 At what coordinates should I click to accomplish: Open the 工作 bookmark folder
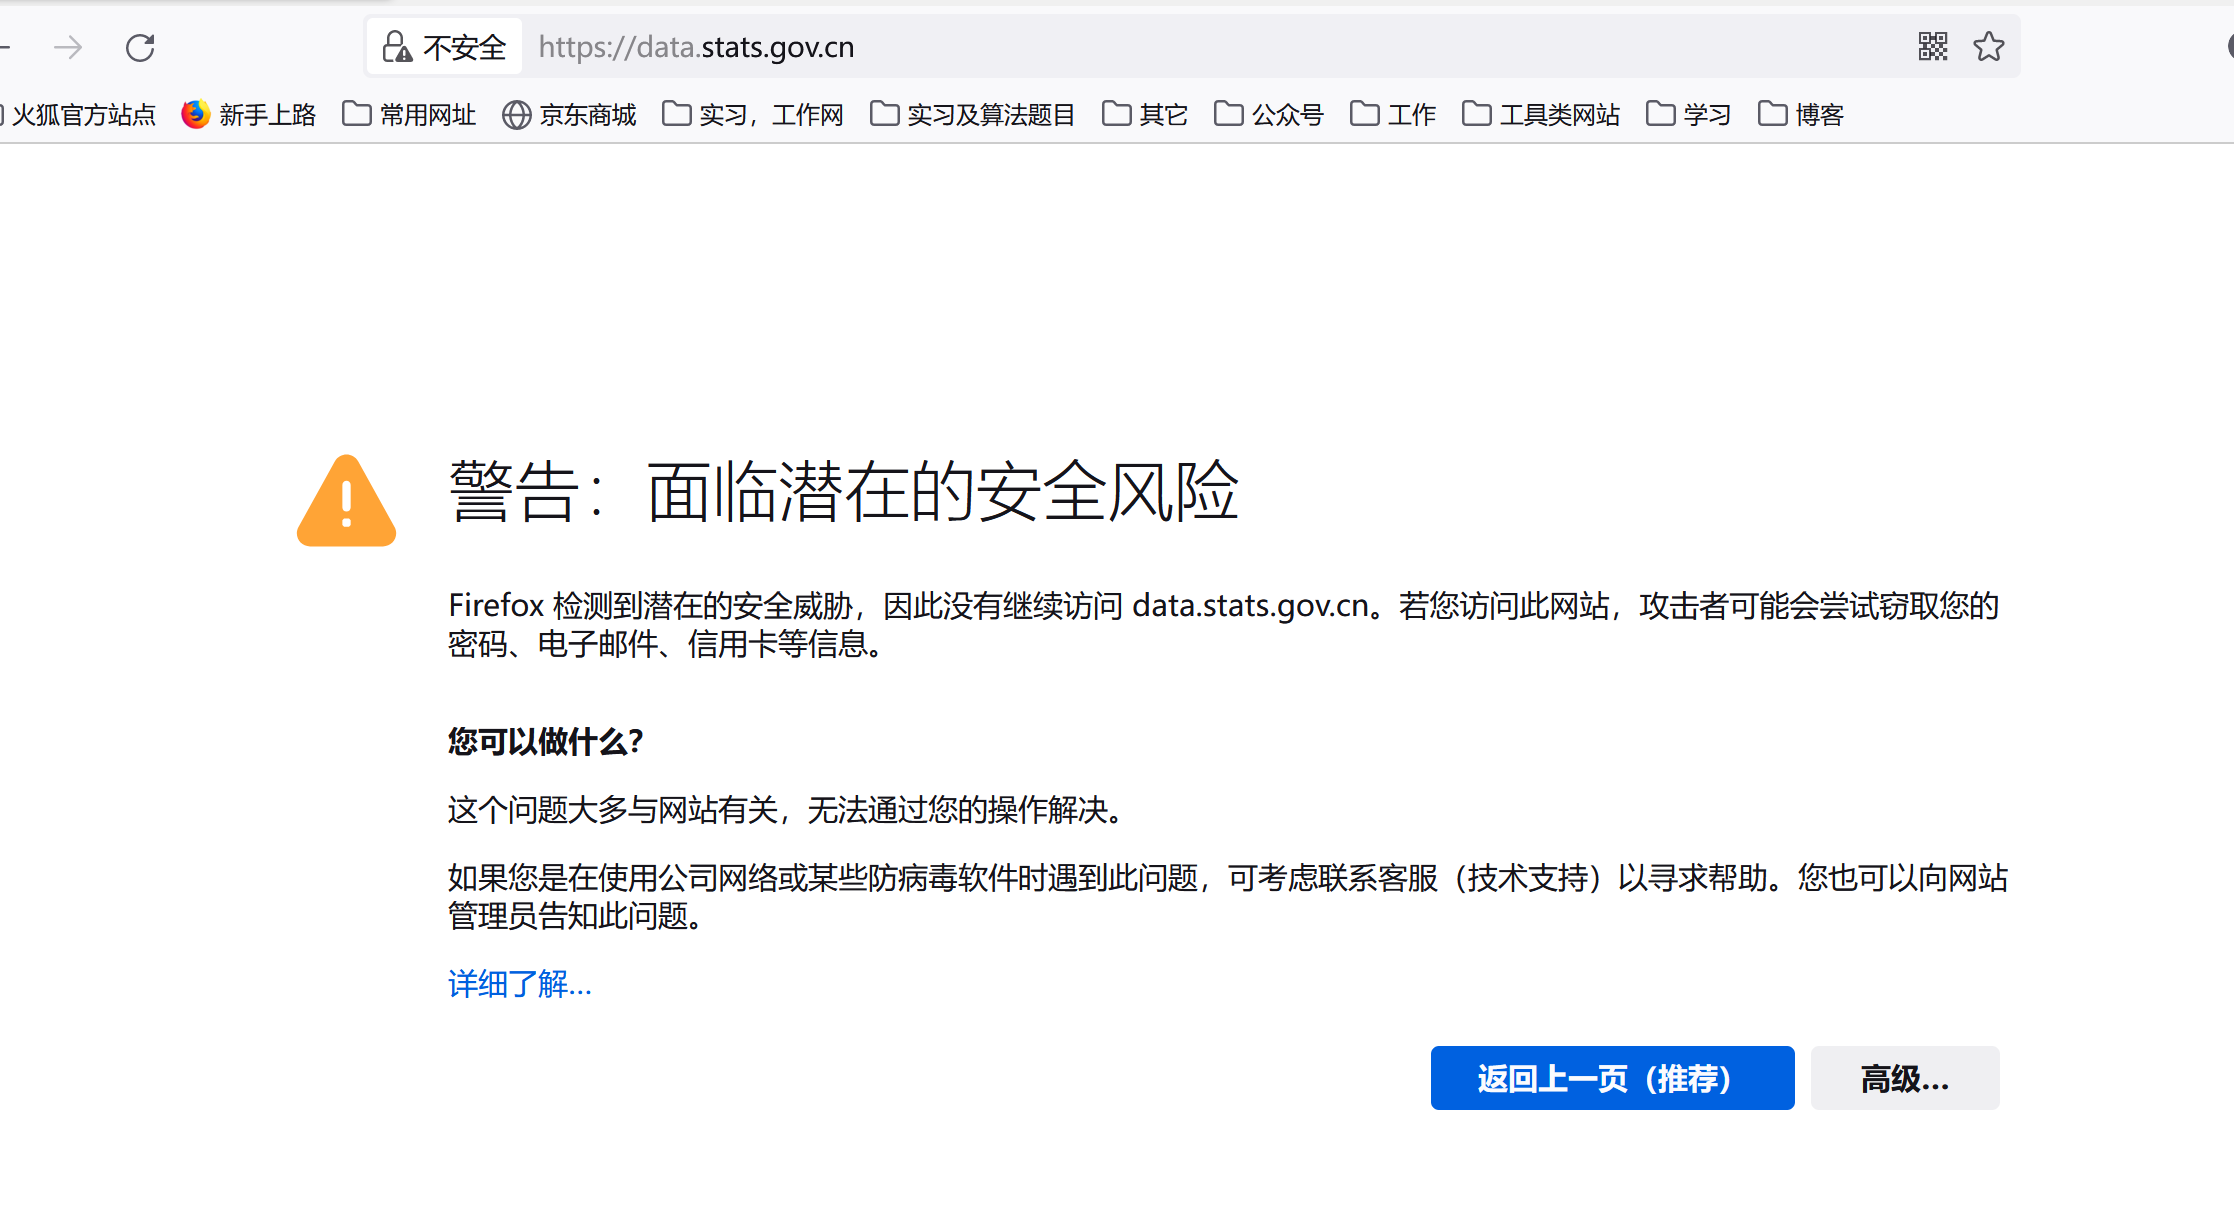(x=1393, y=115)
